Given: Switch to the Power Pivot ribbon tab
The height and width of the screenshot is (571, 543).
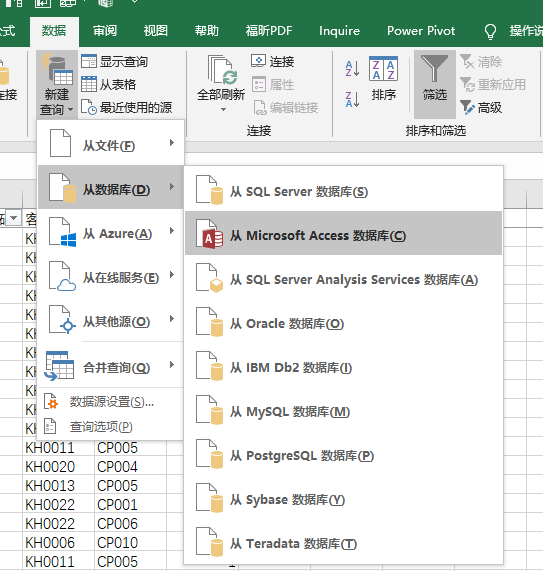Looking at the screenshot, I should coord(421,31).
